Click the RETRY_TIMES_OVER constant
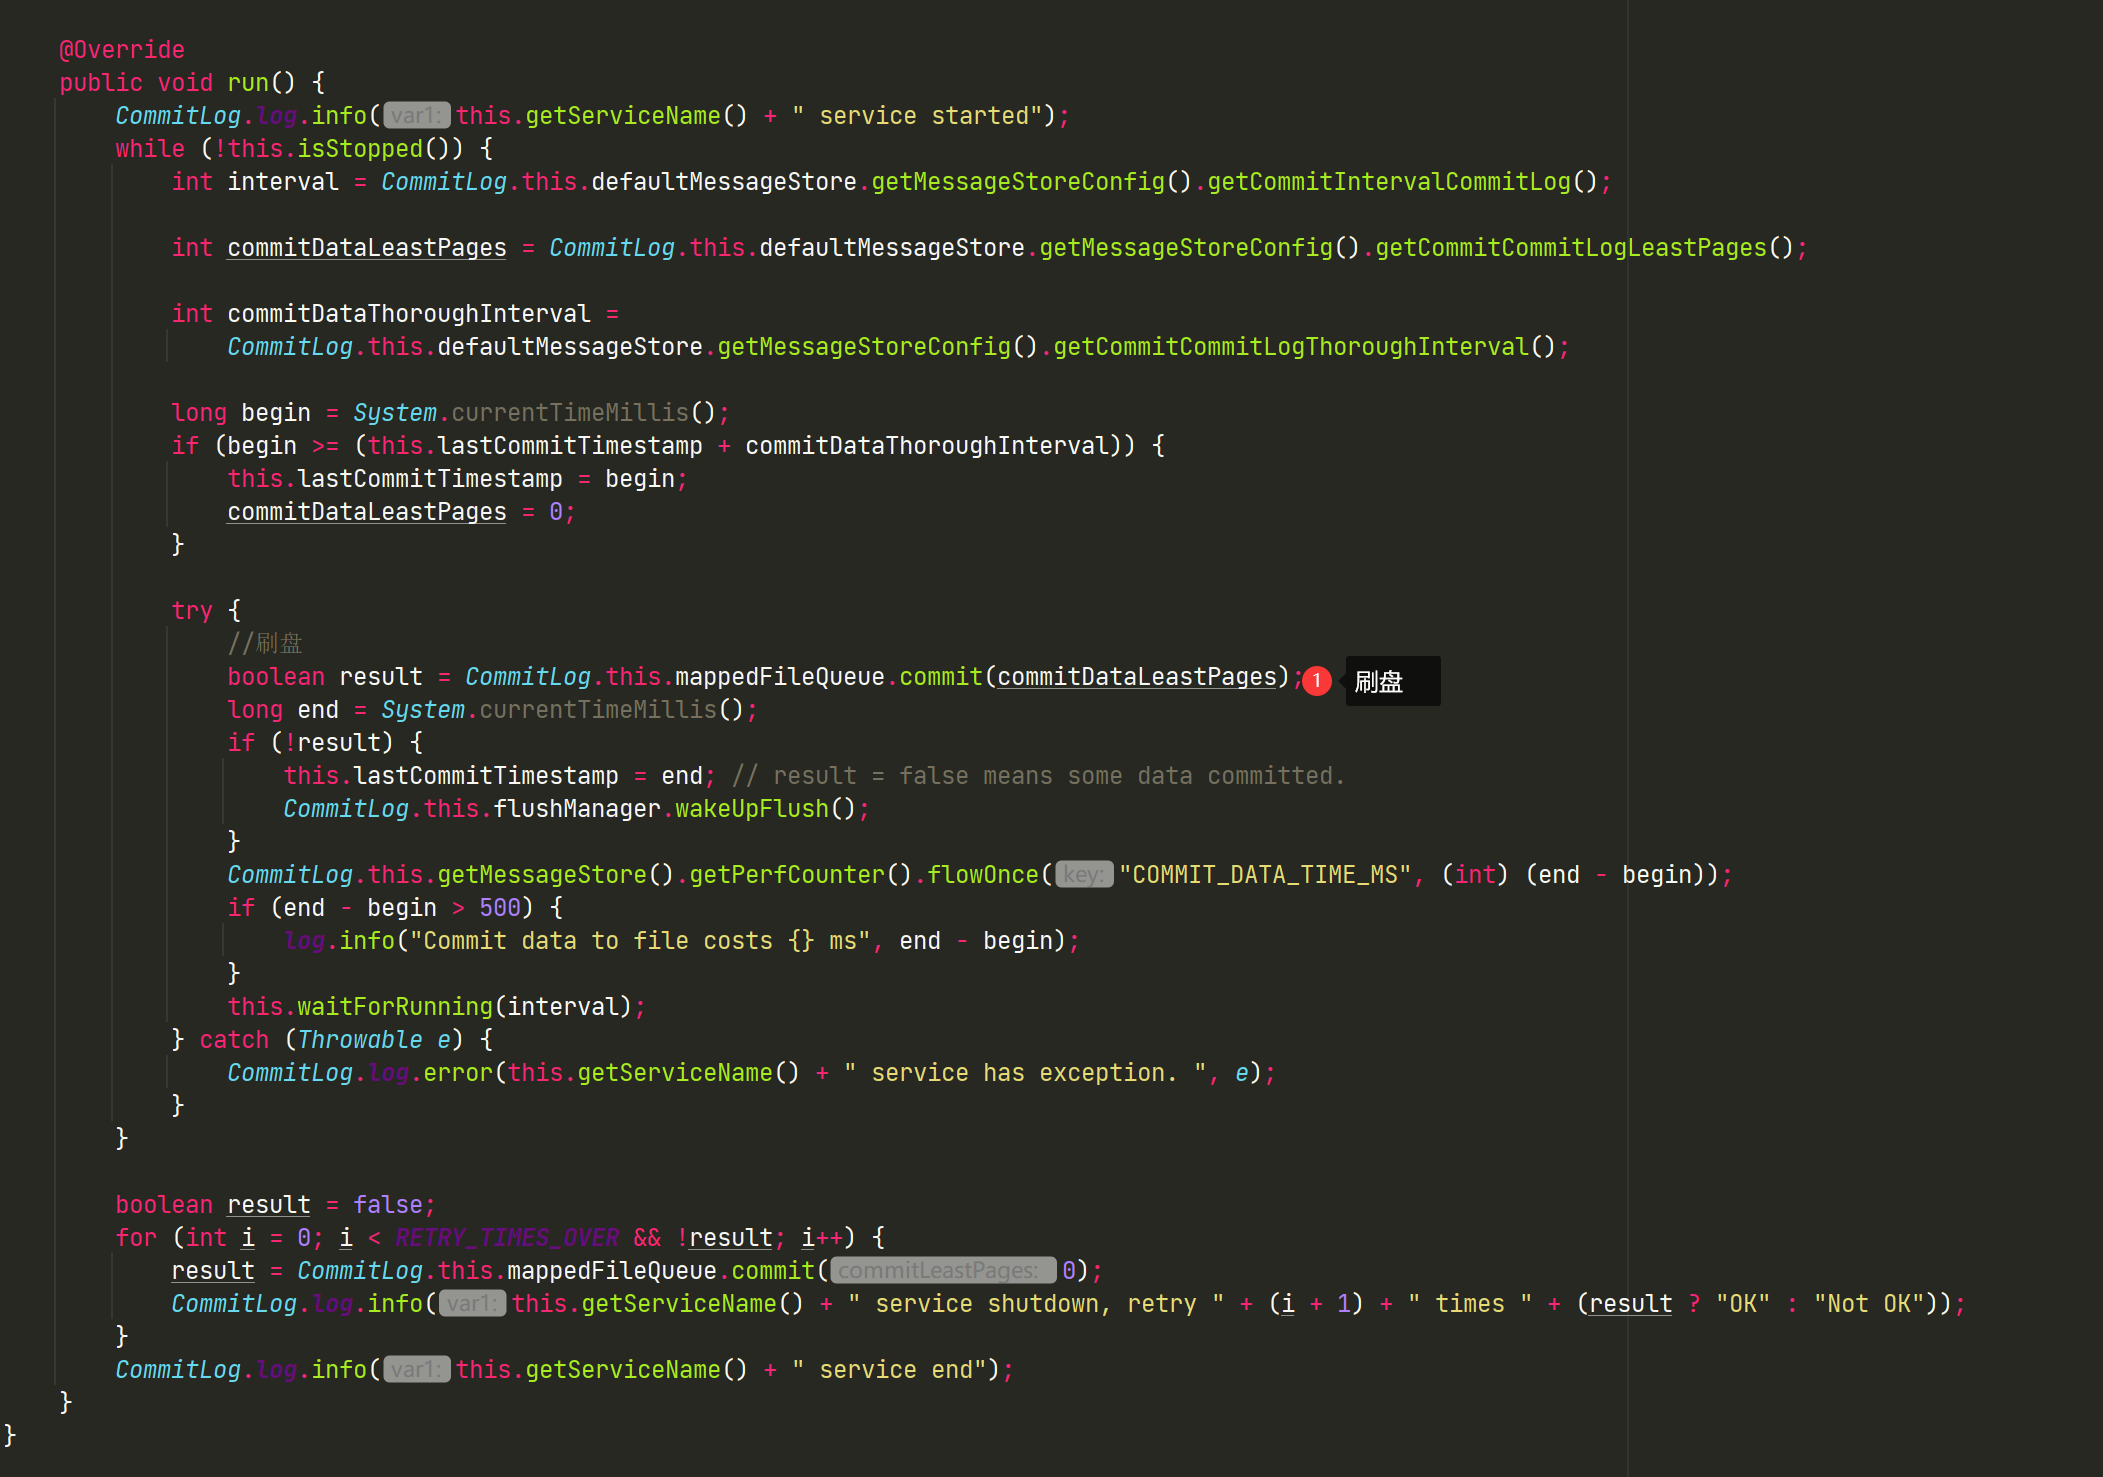The image size is (2103, 1477). point(507,1238)
